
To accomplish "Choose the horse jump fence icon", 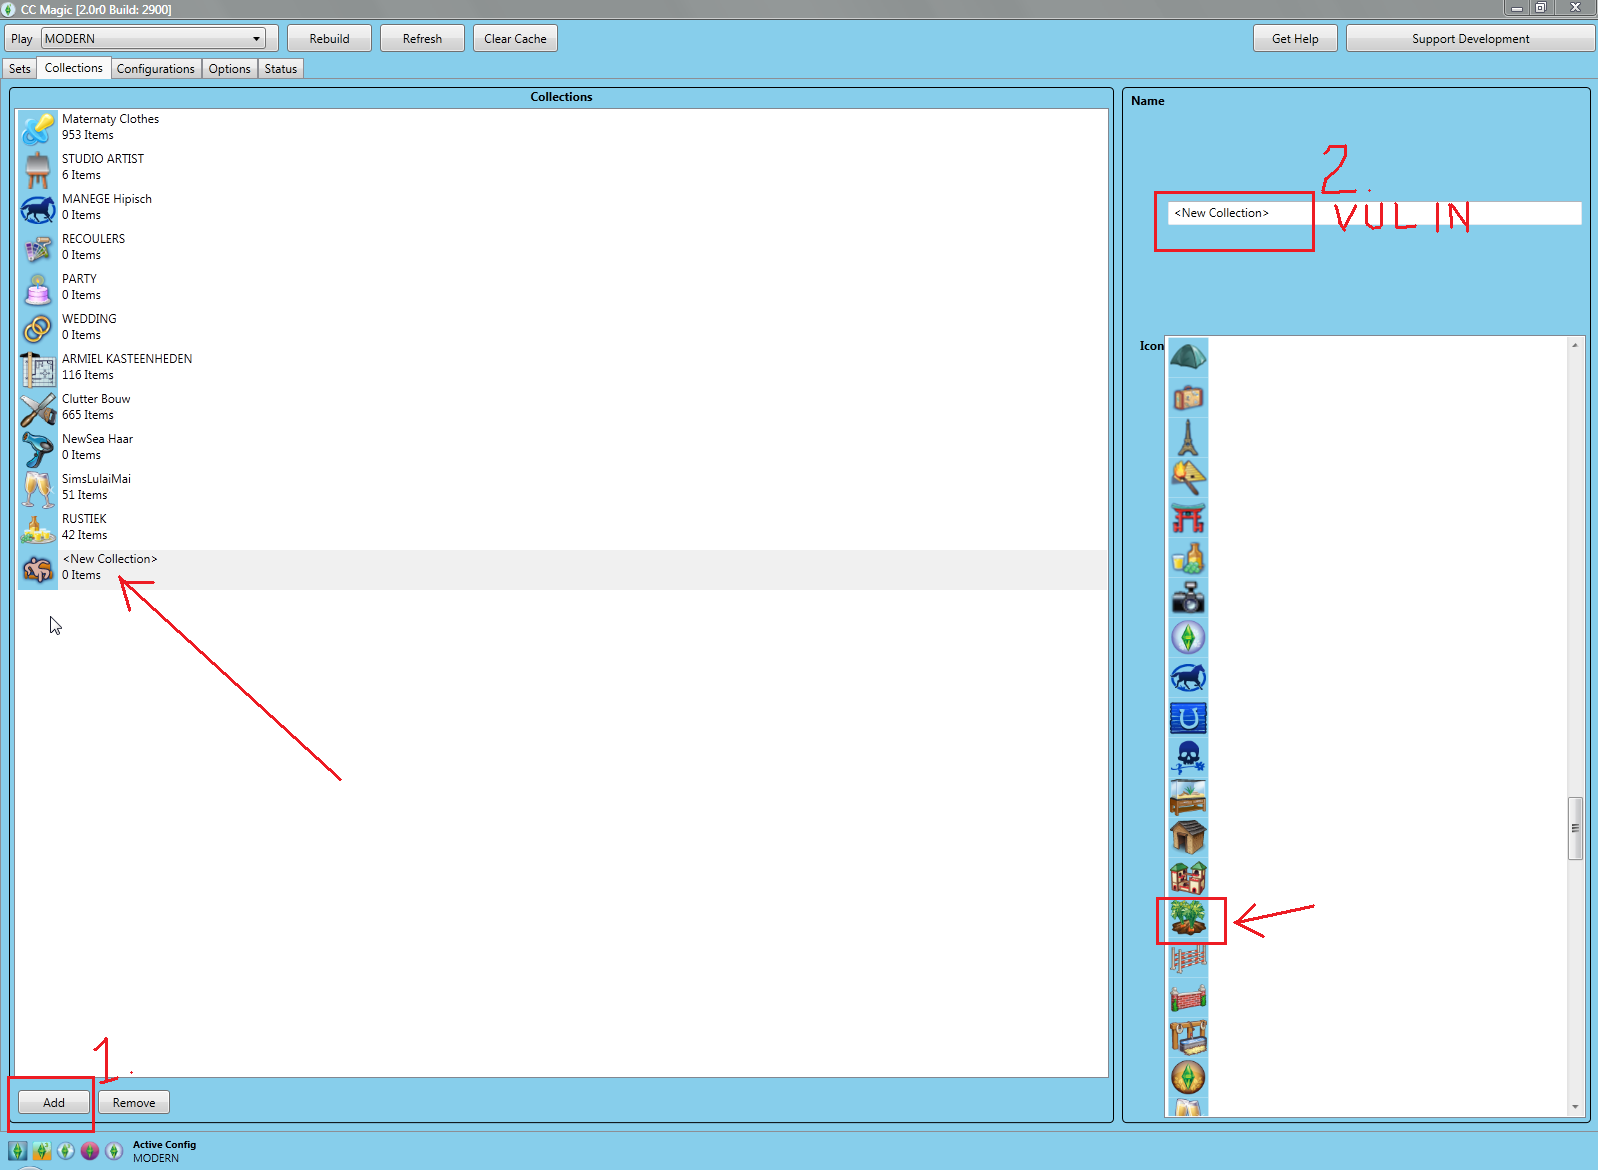I will 1188,957.
